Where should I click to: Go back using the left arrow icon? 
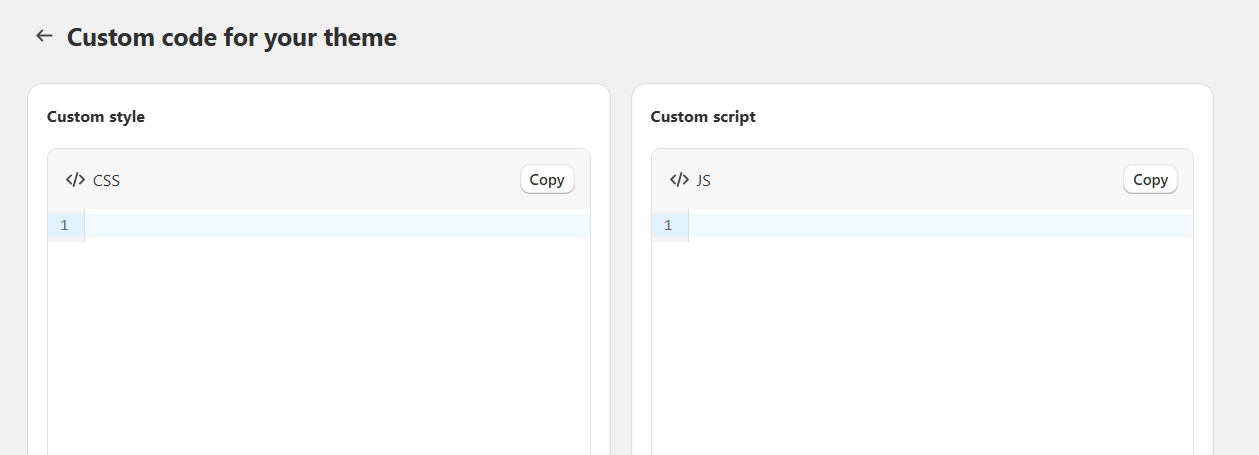[x=44, y=36]
